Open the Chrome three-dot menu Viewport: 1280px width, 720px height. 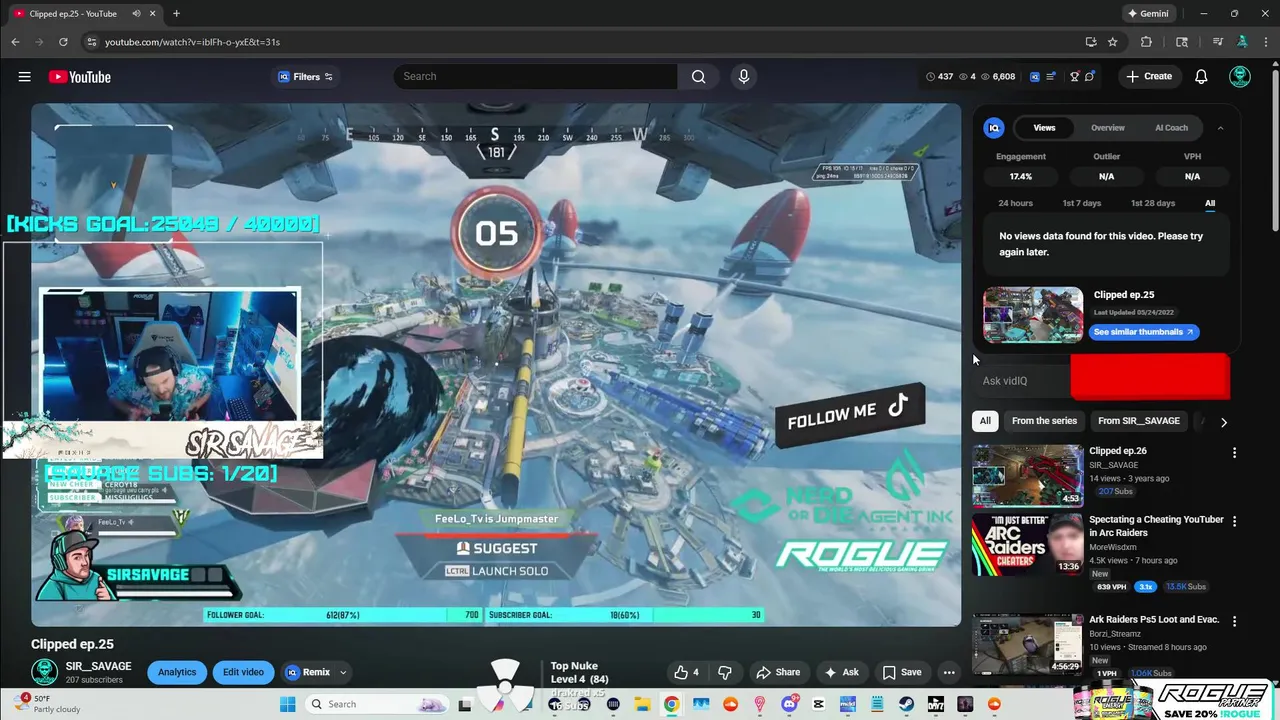coord(1265,42)
